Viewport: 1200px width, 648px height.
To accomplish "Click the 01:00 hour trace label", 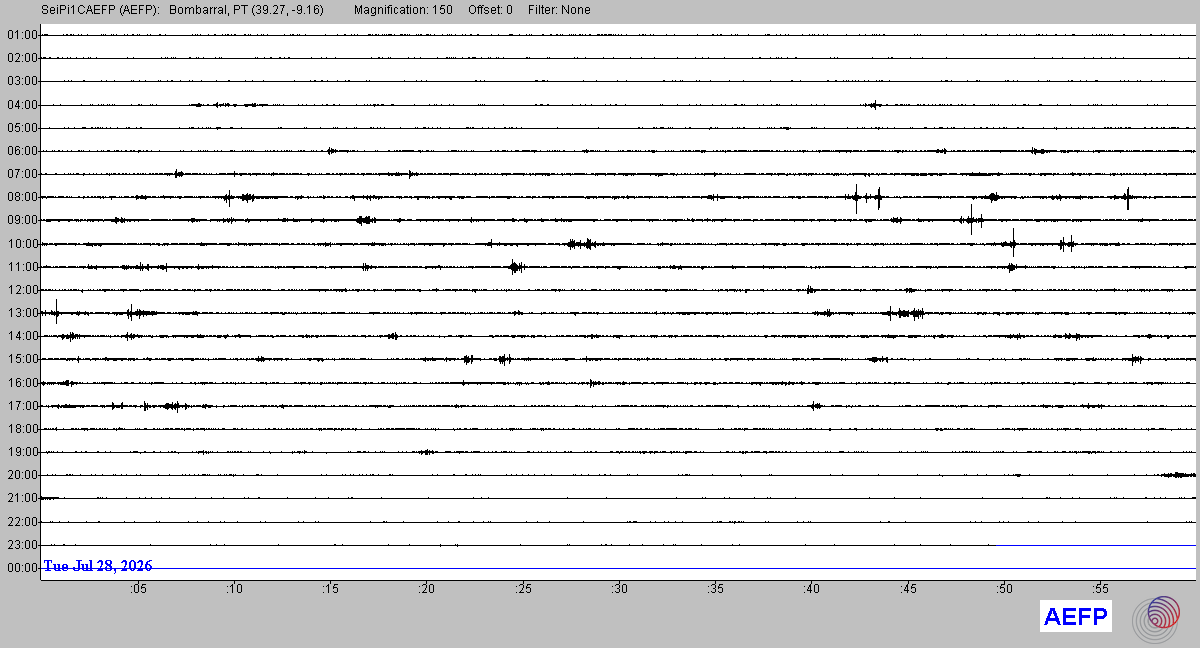I will pyautogui.click(x=22, y=35).
